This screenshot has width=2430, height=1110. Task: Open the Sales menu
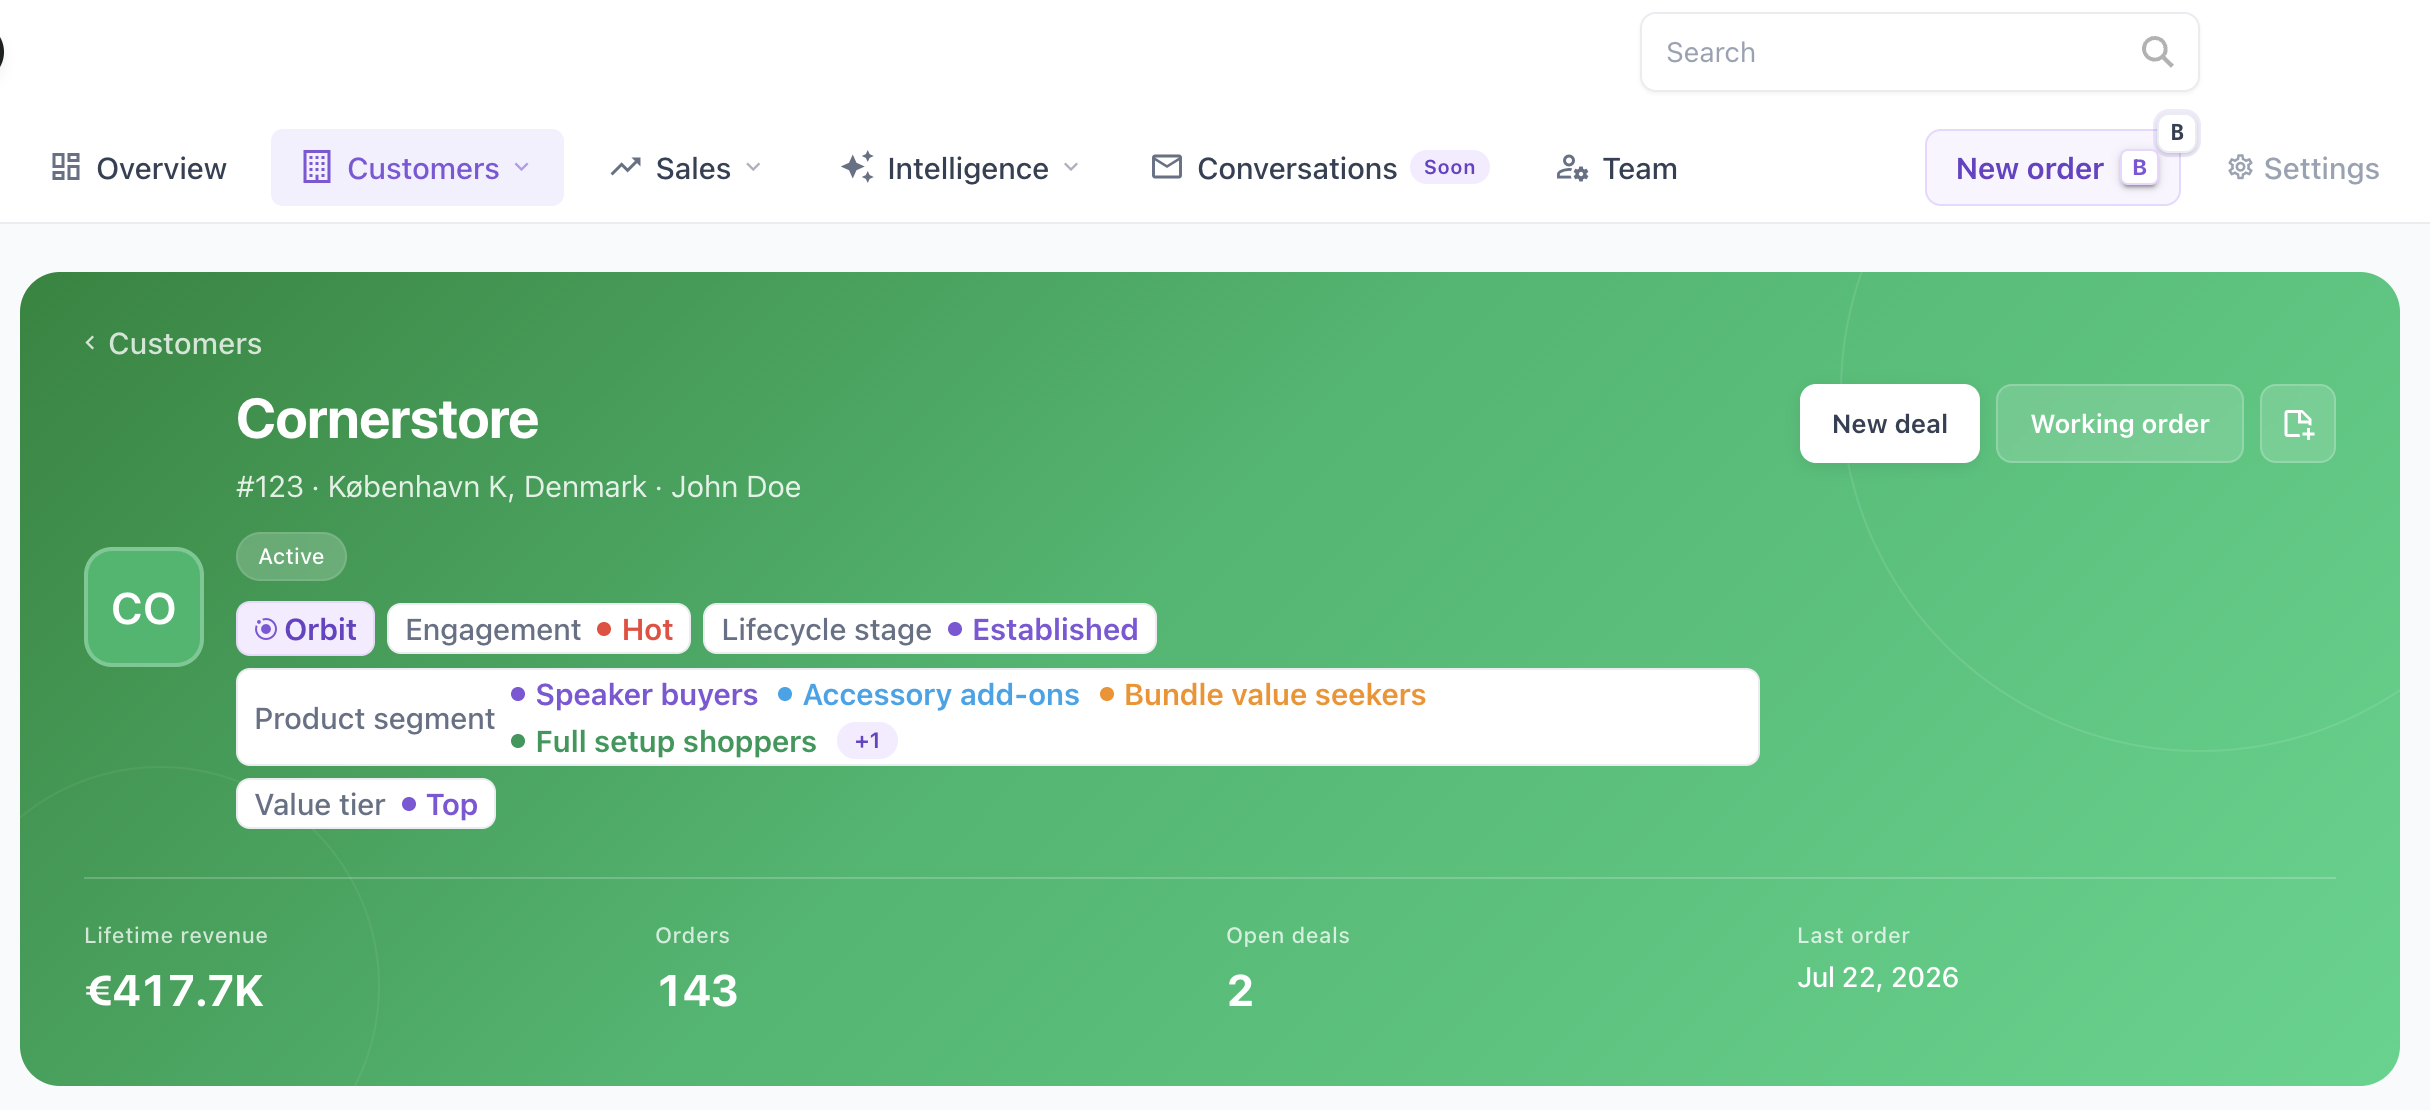[687, 168]
